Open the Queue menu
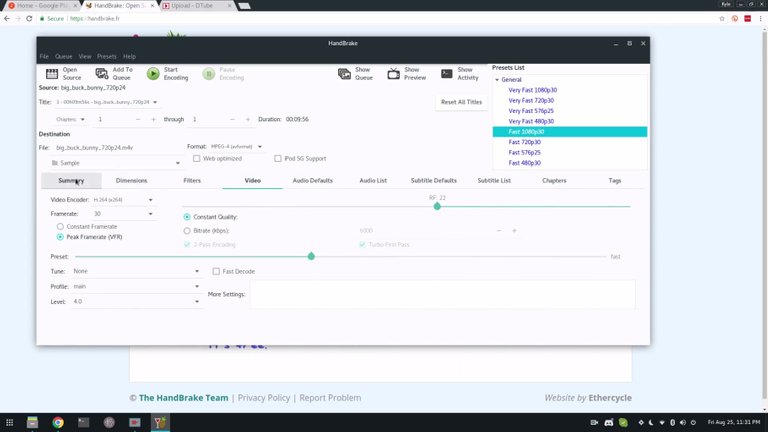 pyautogui.click(x=64, y=56)
